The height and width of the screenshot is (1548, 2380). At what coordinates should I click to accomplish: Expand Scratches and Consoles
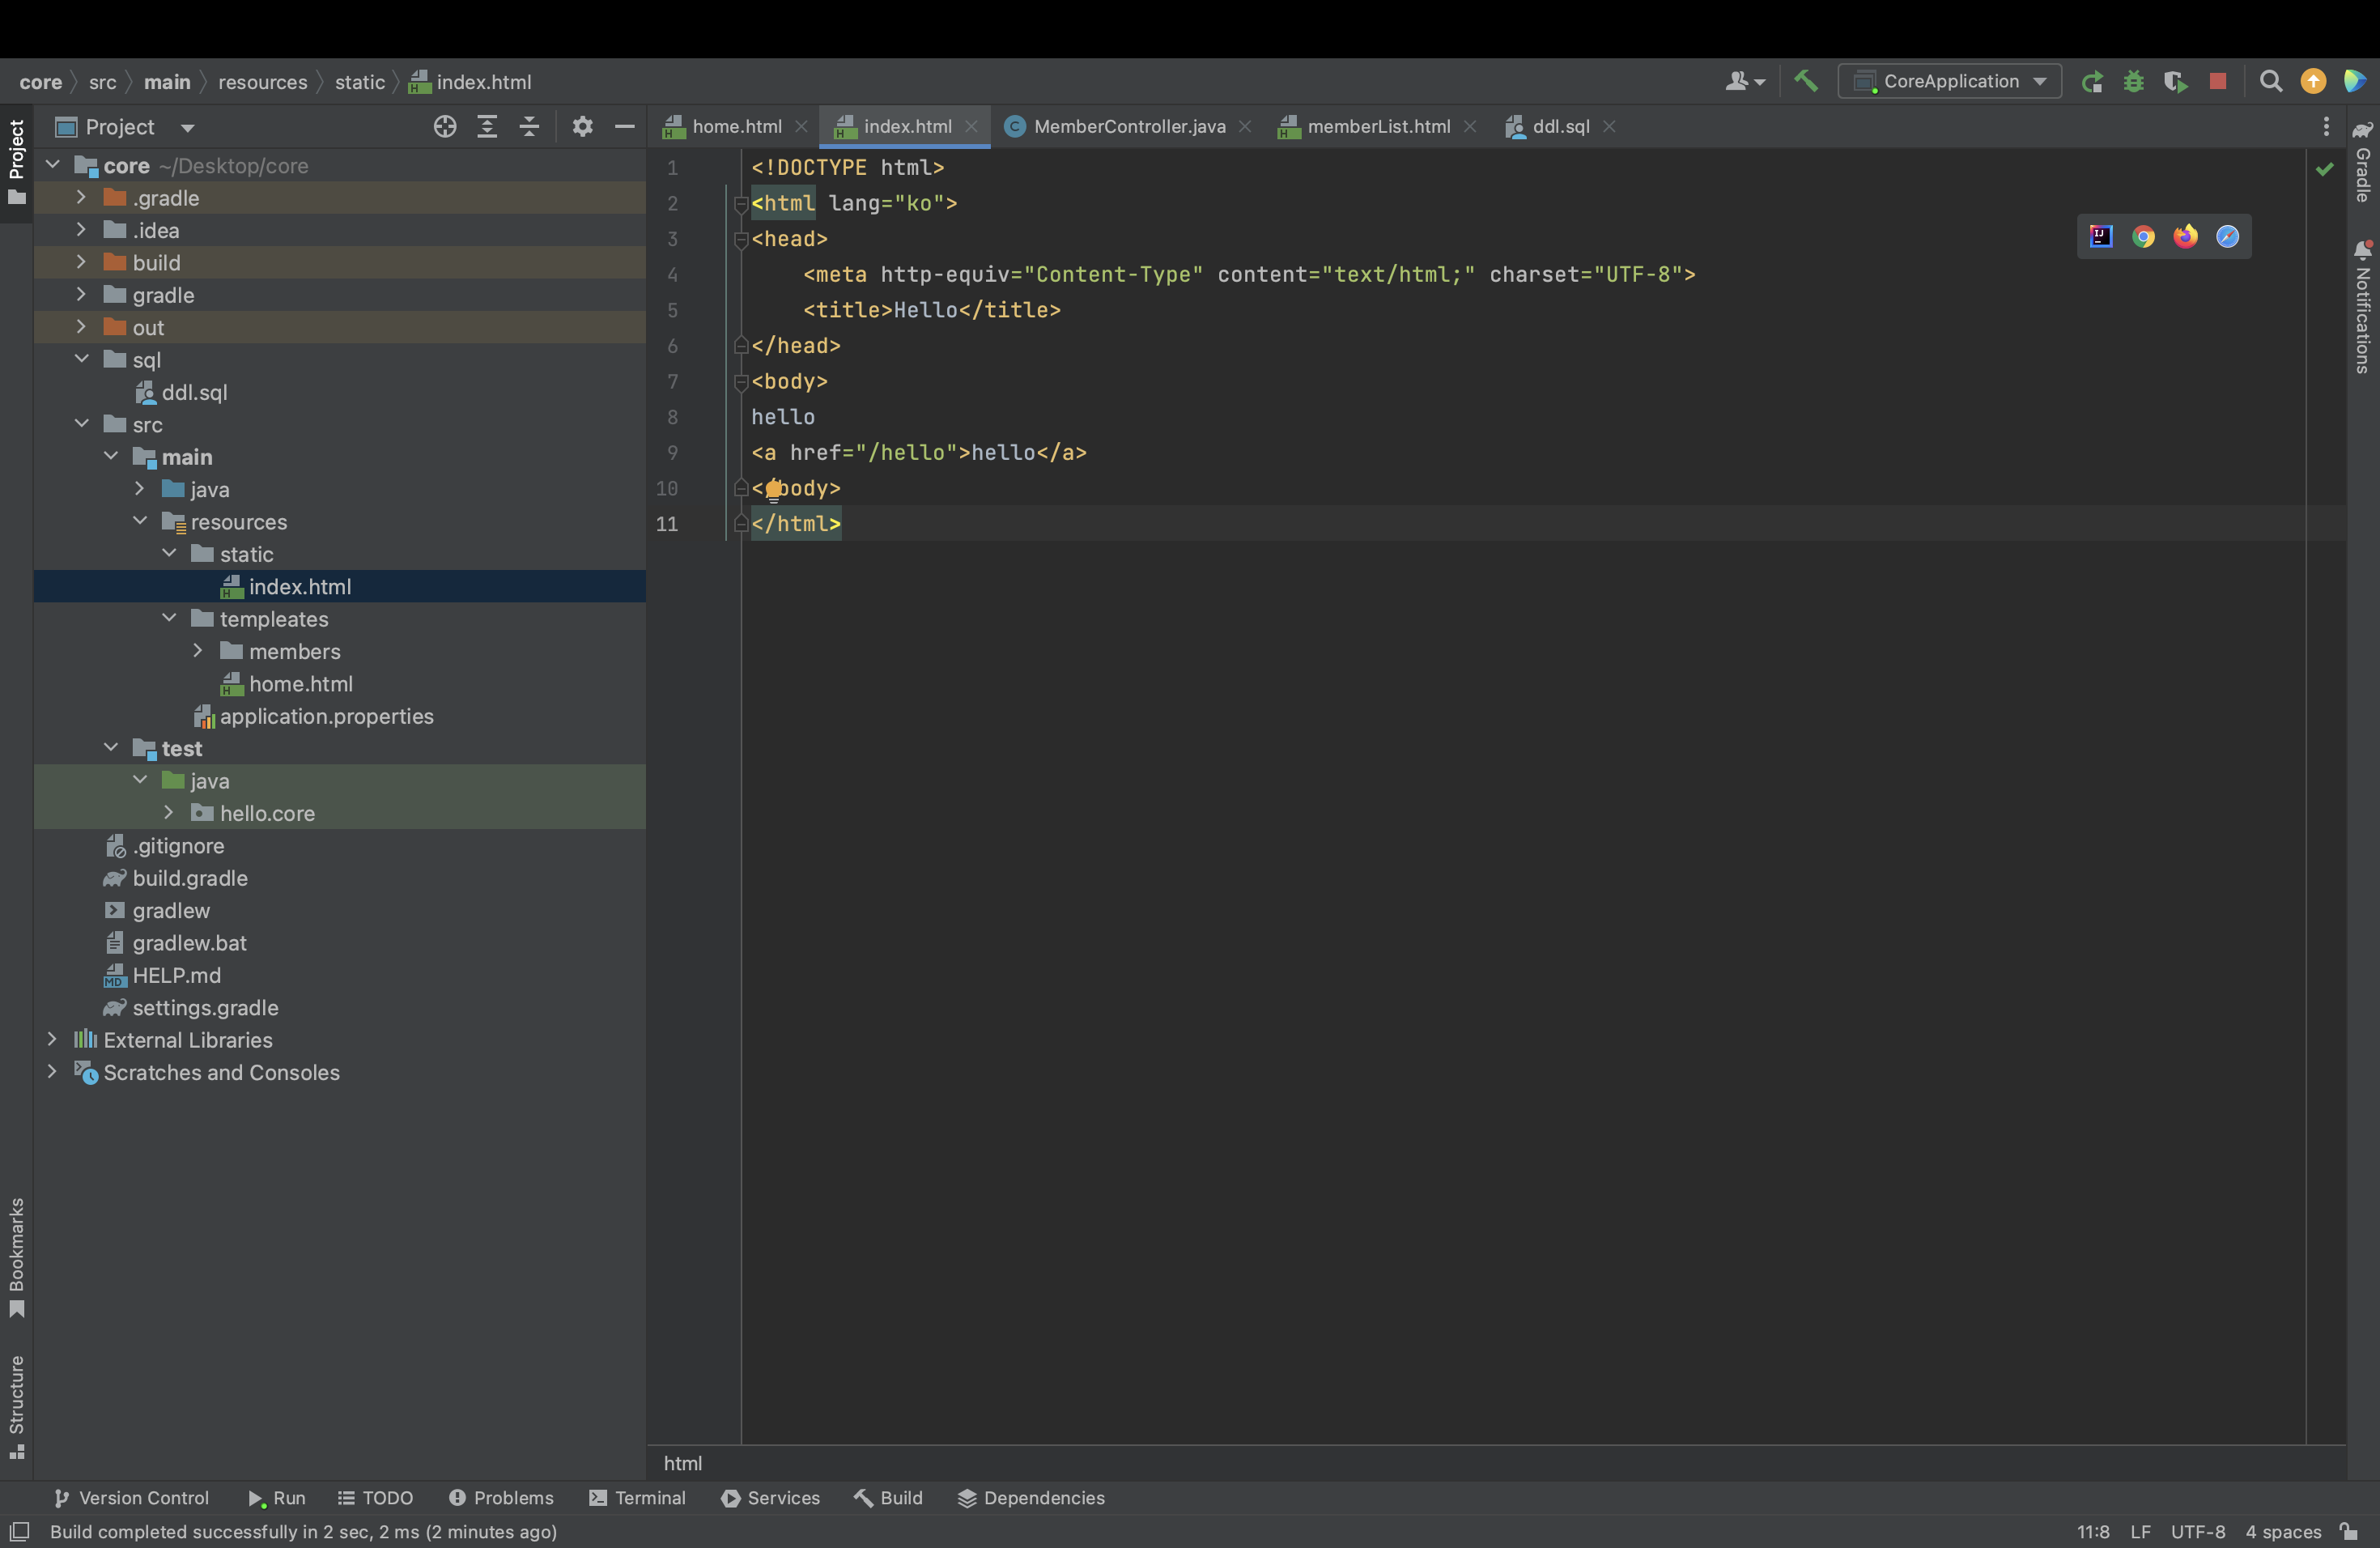[x=52, y=1071]
